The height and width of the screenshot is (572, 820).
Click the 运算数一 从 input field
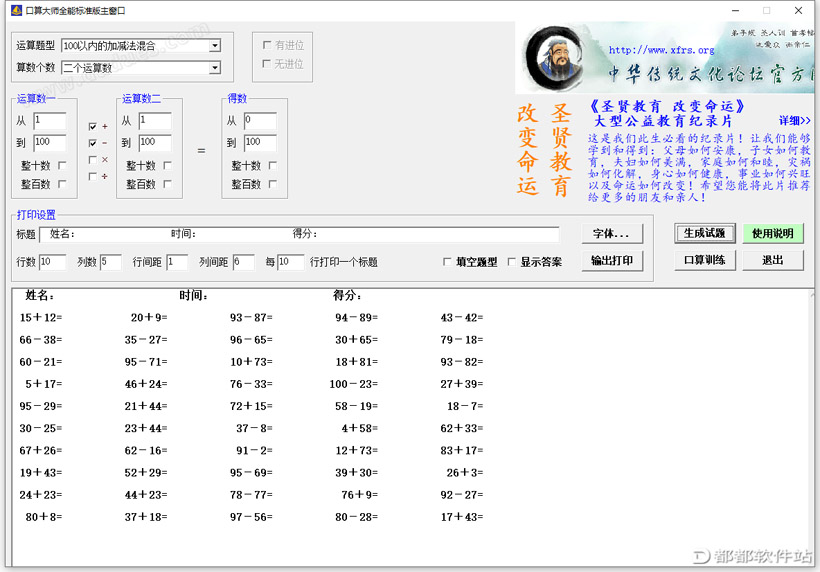click(x=50, y=121)
